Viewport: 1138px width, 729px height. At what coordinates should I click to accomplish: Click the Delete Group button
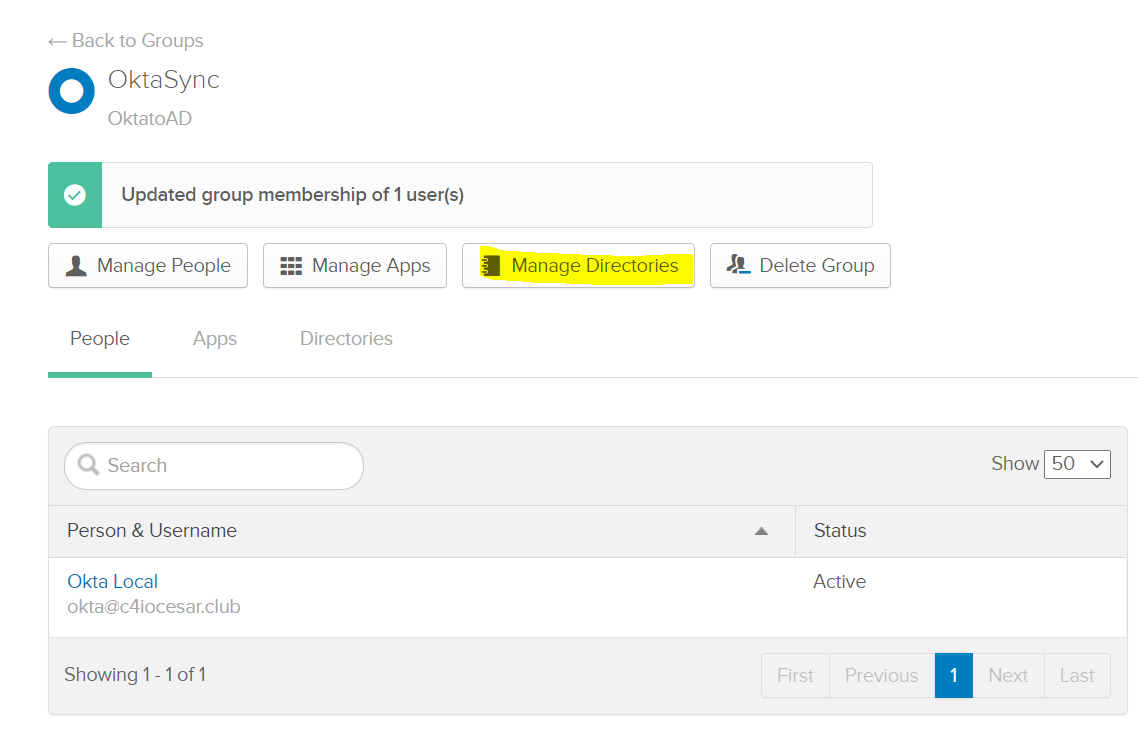(x=800, y=266)
